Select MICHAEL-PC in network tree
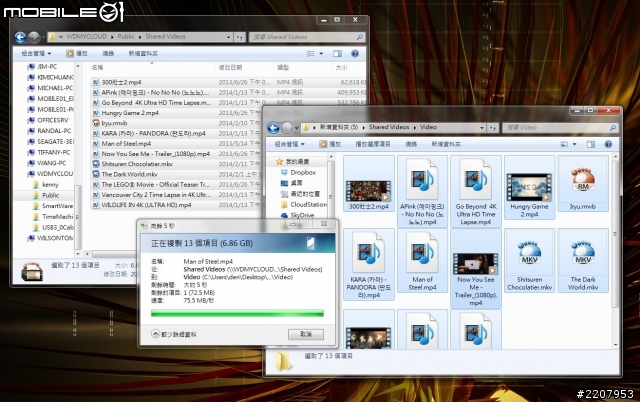Viewport: 640px width, 402px height. [x=50, y=88]
